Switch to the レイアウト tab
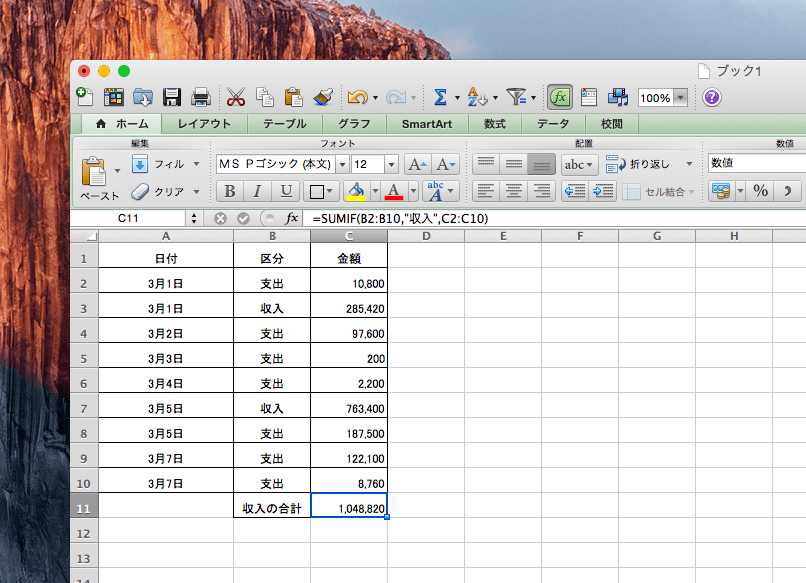This screenshot has height=583, width=806. pyautogui.click(x=204, y=124)
